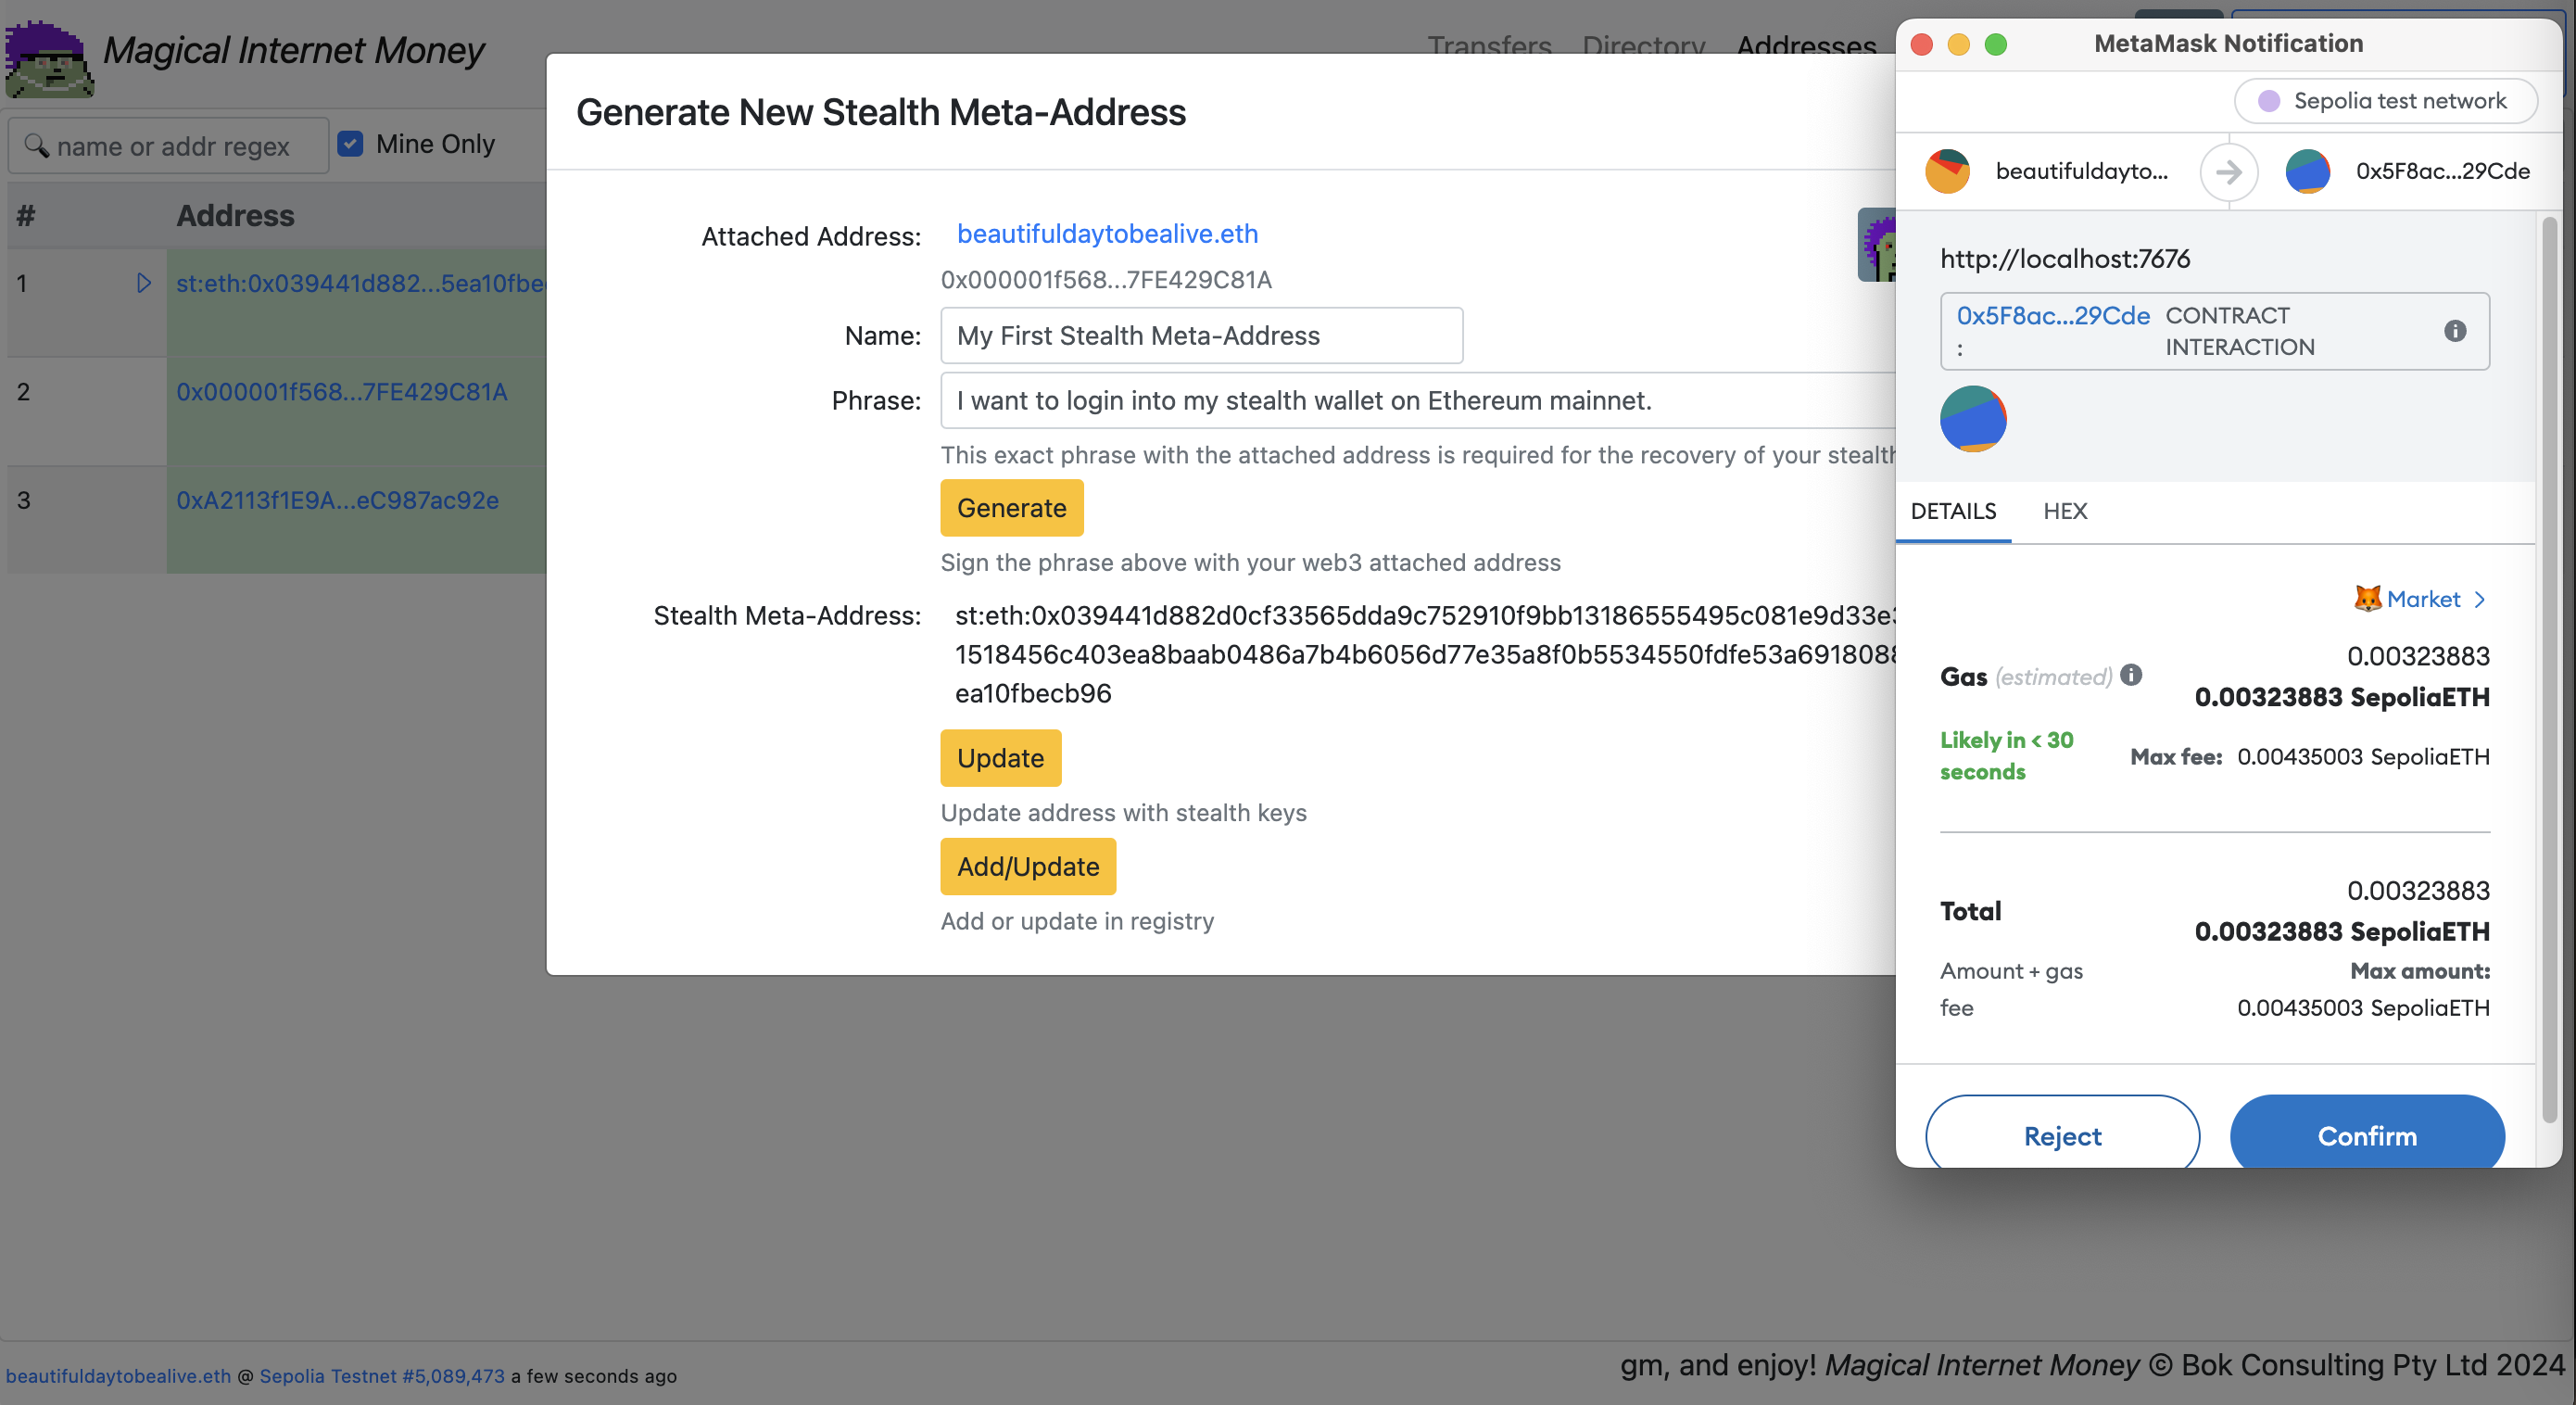This screenshot has width=2576, height=1405.
Task: Expand row 1 with the triangle arrow
Action: point(144,283)
